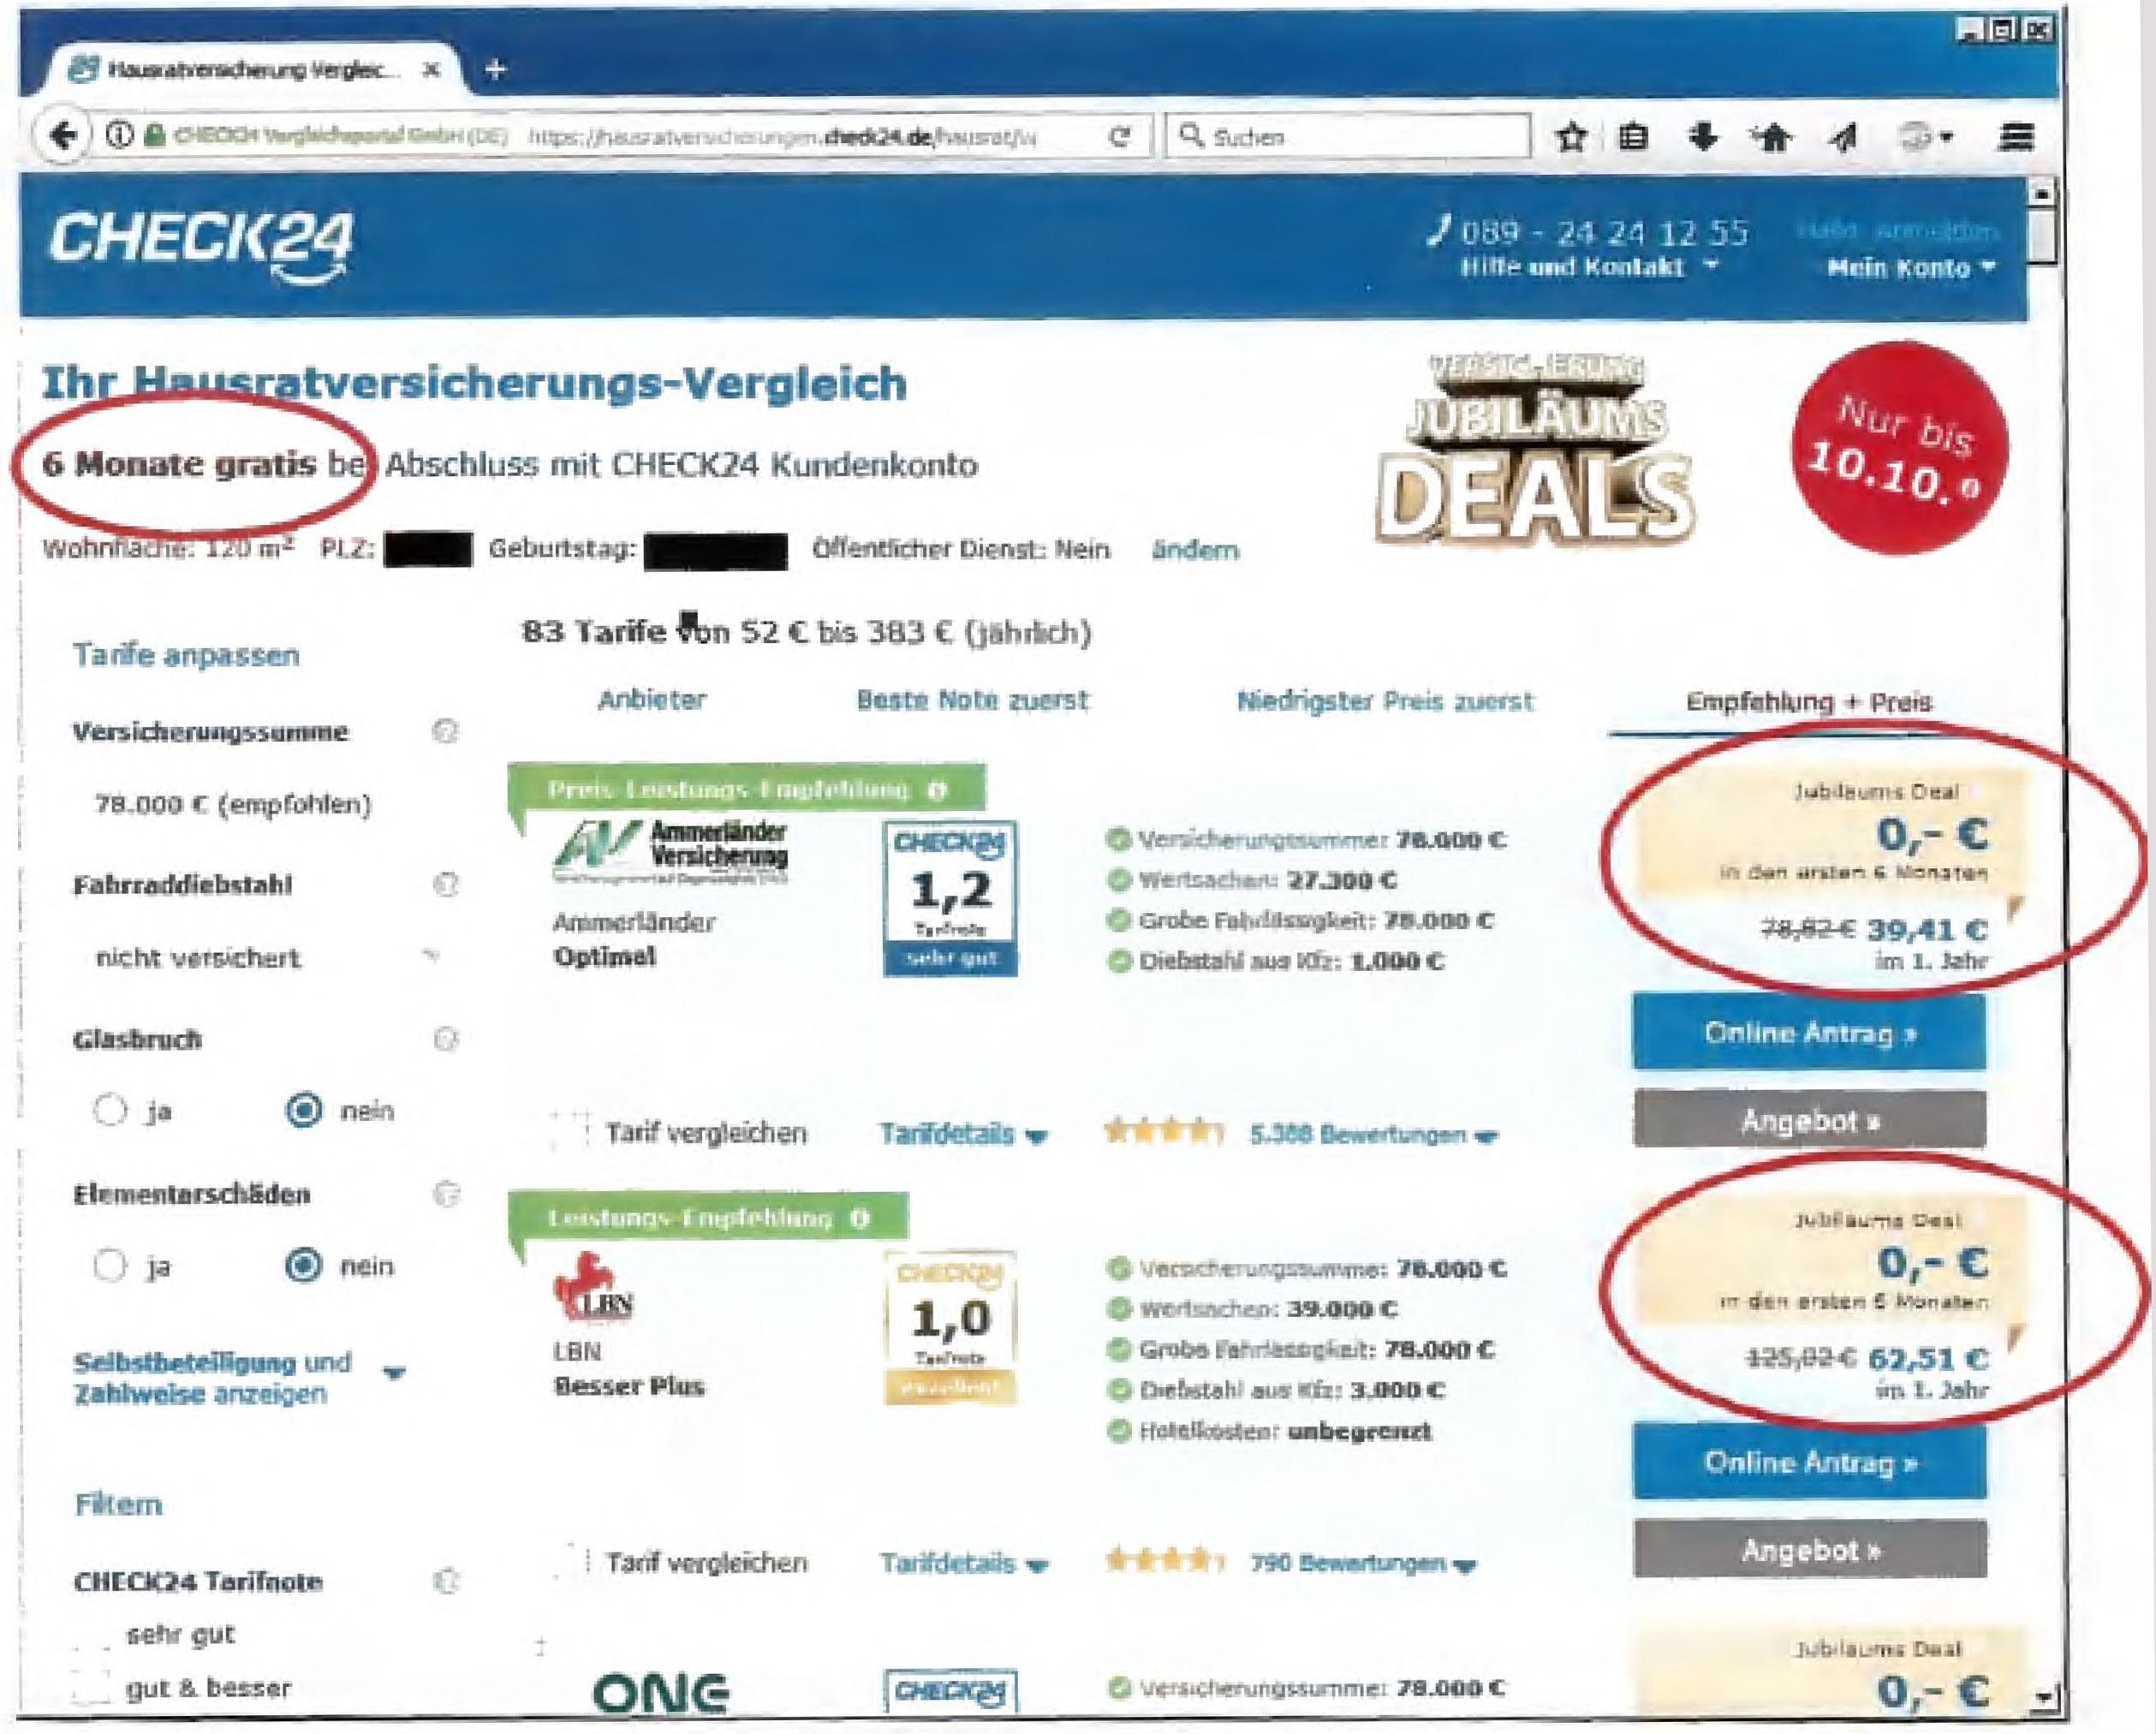Expand Tarifdetails for Ammerländer Optimal
2156x1734 pixels.
[963, 1134]
